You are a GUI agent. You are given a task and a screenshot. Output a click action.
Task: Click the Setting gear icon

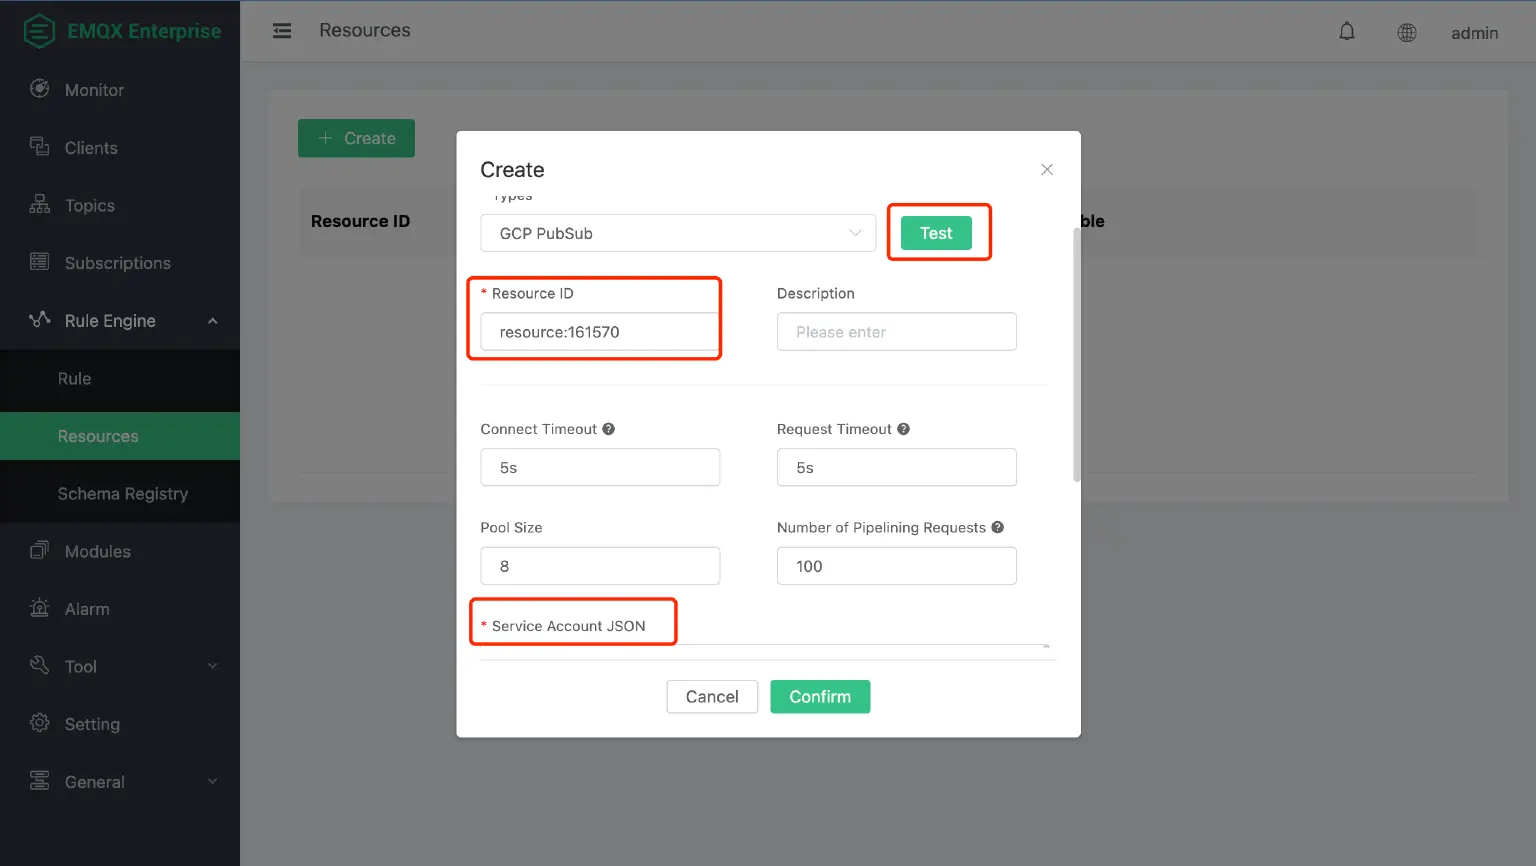(39, 723)
